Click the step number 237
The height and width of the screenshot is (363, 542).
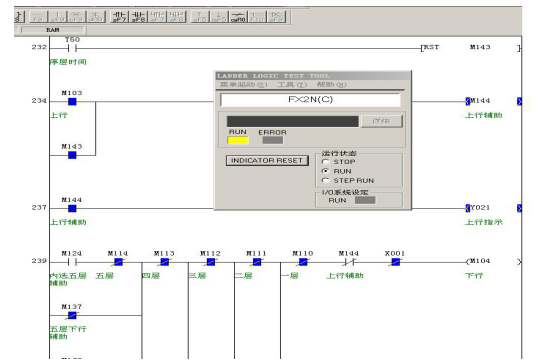click(x=39, y=208)
